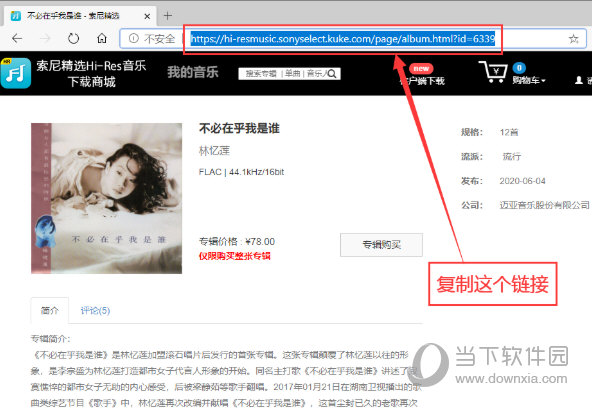Screen dimensions: 592x408
Task: Click the search magnifier icon
Action: (332, 74)
